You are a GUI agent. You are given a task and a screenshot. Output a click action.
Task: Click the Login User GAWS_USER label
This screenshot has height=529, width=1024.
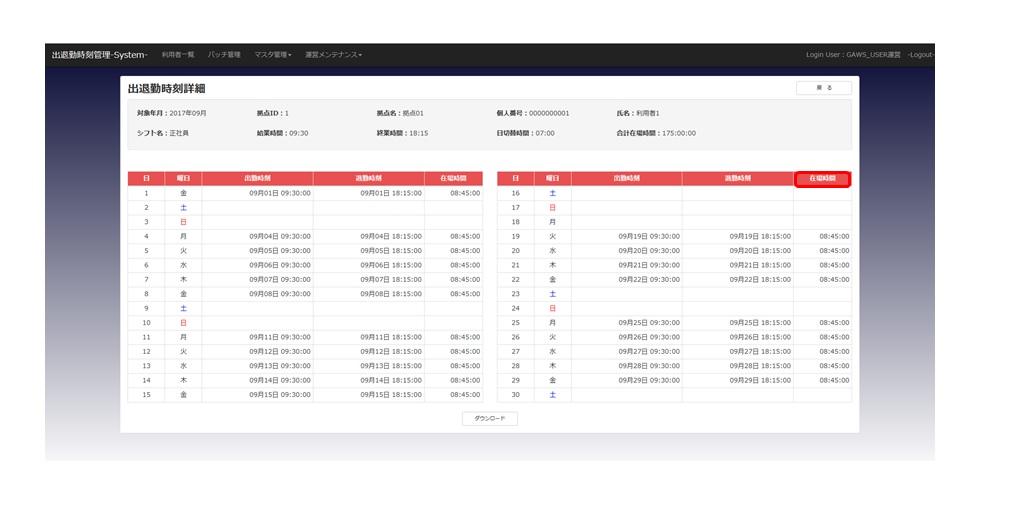coord(853,54)
